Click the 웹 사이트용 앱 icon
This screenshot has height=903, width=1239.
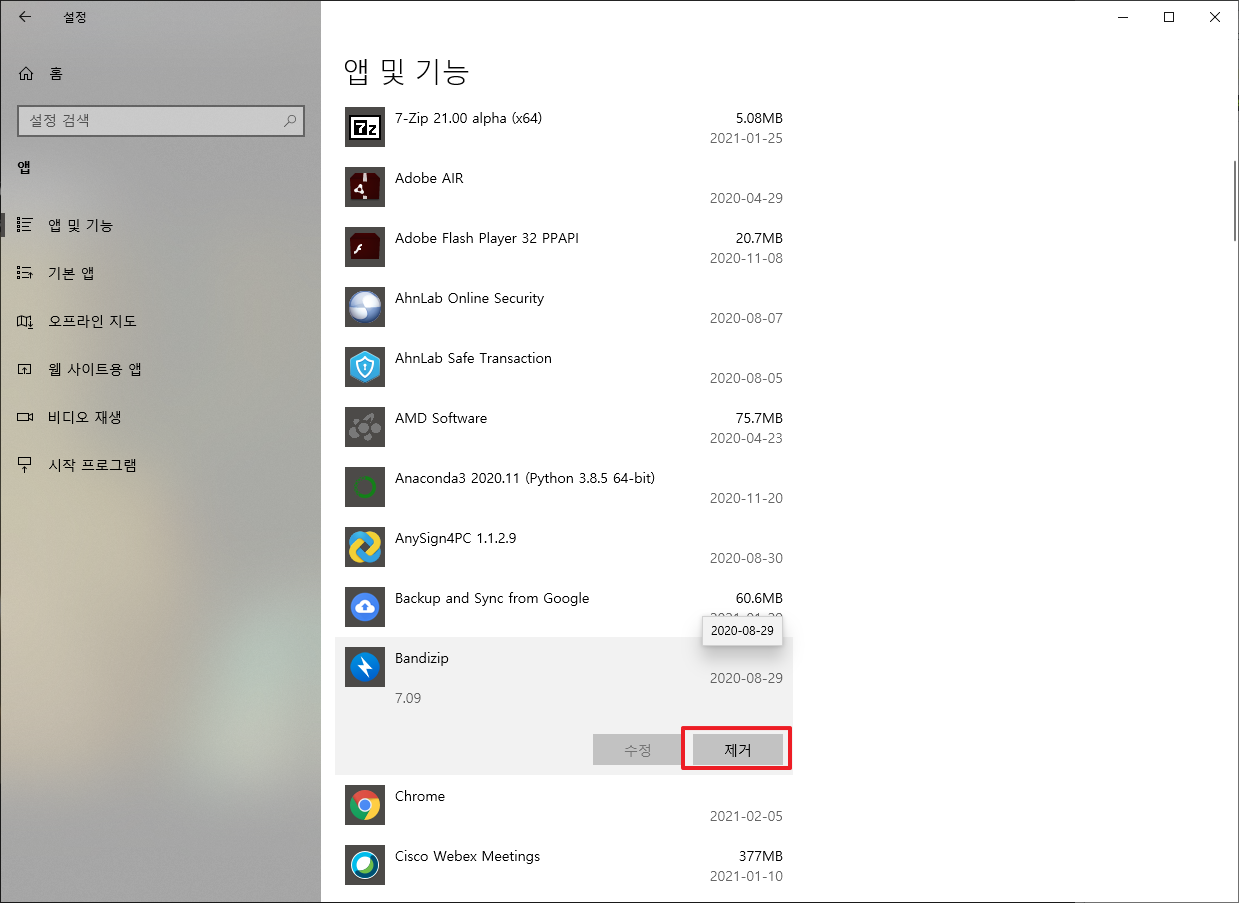point(26,369)
